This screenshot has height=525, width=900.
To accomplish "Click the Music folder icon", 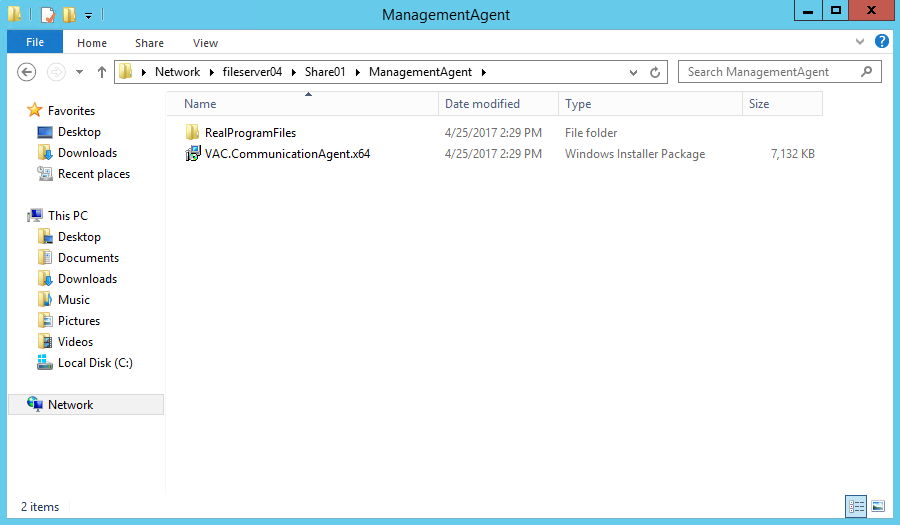I will (45, 299).
